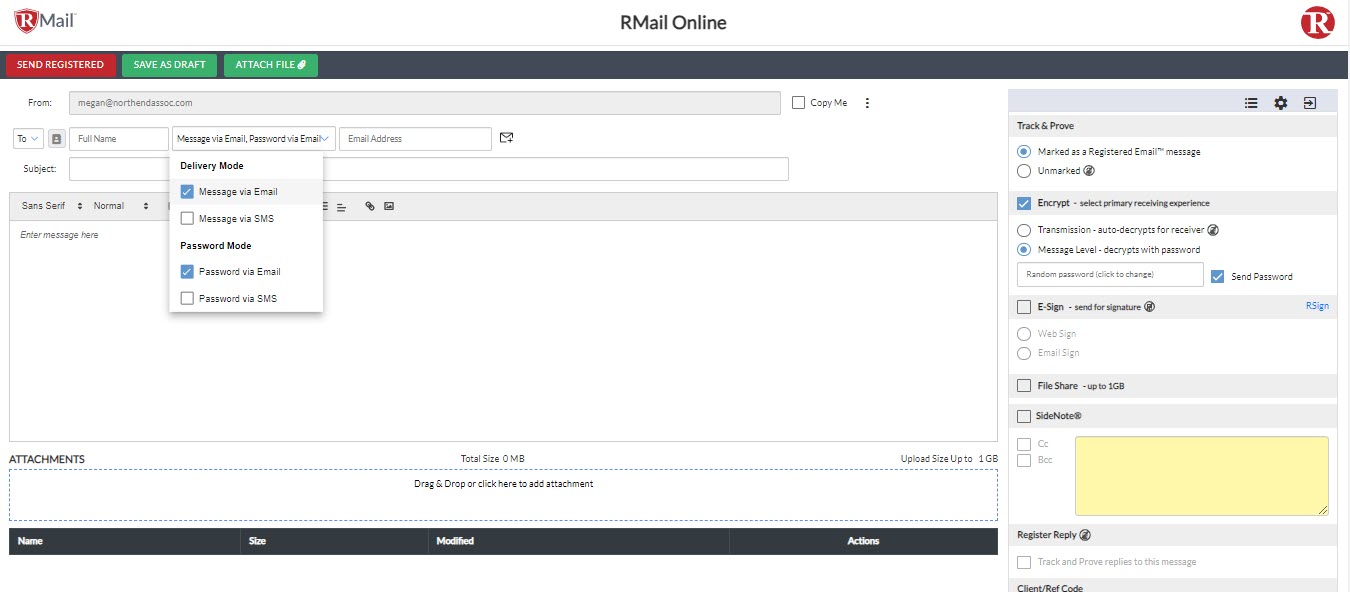The image size is (1350, 592).
Task: Check the SideNote Bcc checkbox
Action: tap(1024, 460)
